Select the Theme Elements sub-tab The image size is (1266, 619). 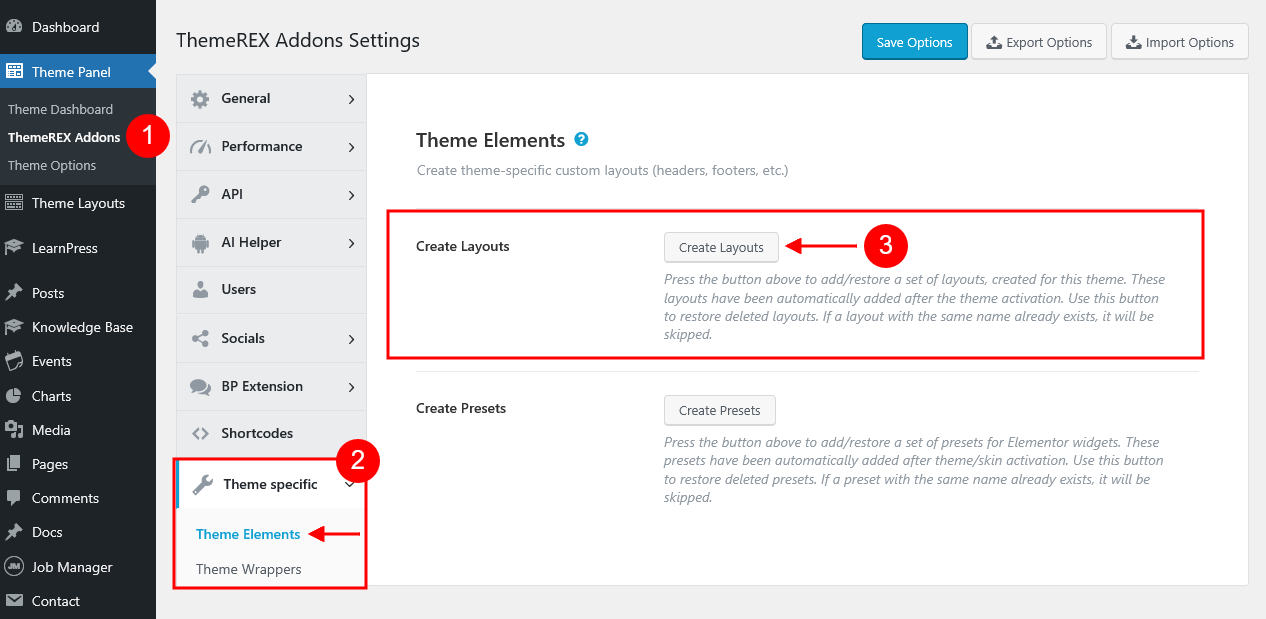point(248,534)
